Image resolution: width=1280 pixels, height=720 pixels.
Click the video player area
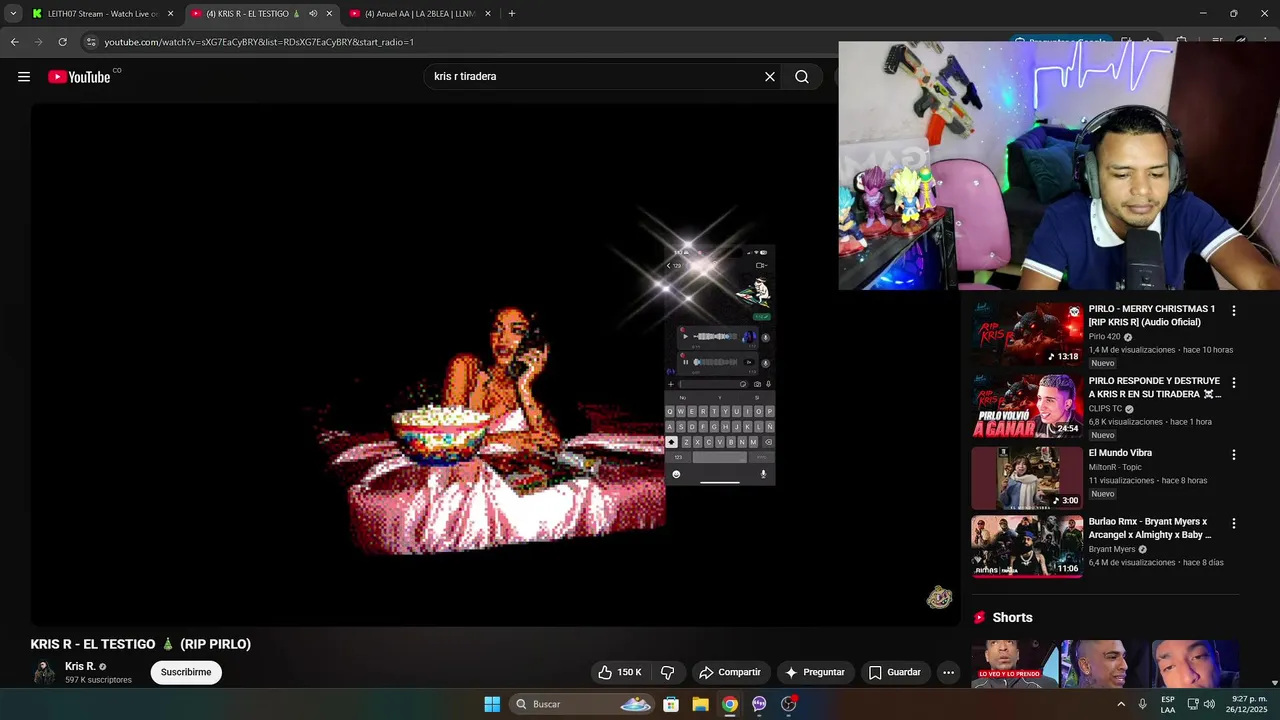(x=495, y=365)
